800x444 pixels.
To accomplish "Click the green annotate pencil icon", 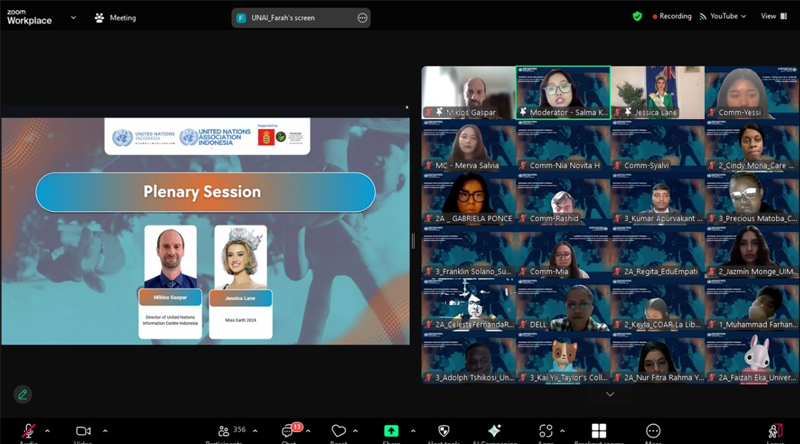I will pyautogui.click(x=22, y=394).
